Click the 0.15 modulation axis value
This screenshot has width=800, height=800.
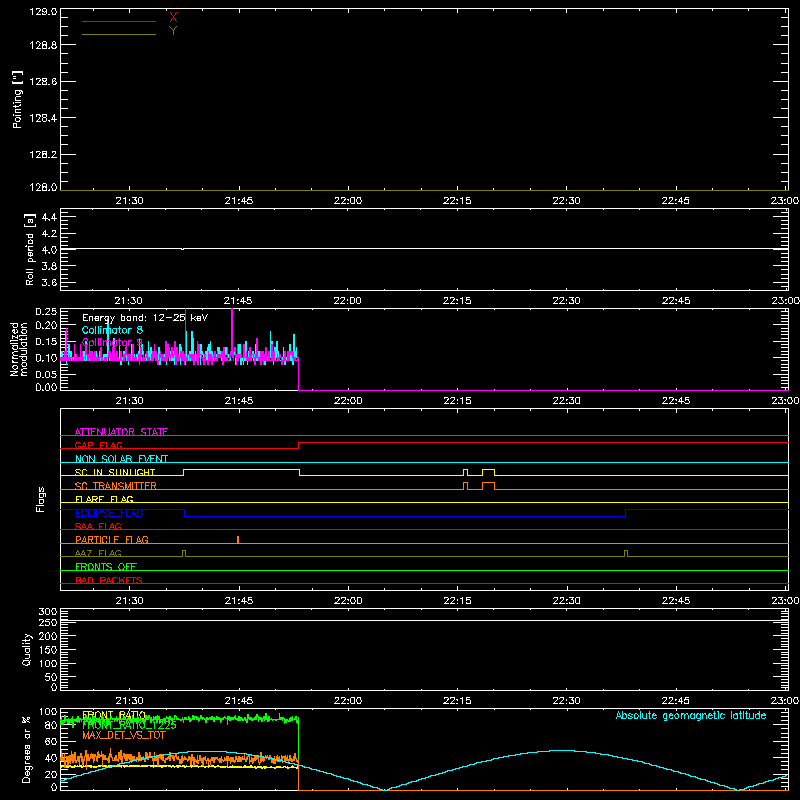coord(46,341)
